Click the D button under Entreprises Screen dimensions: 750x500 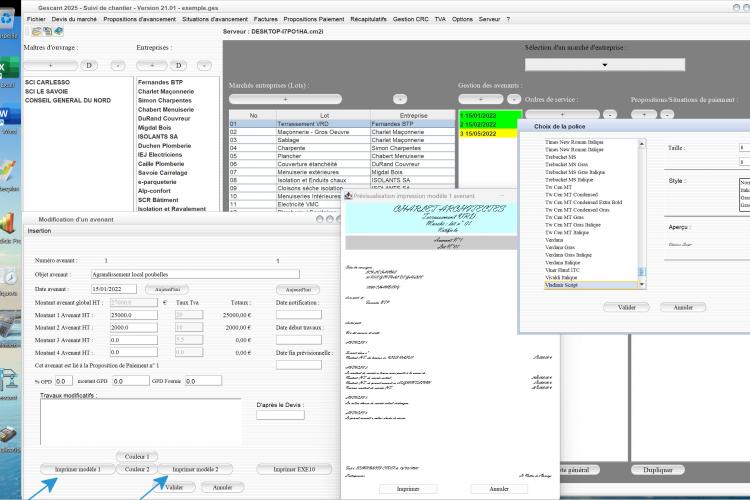[178, 66]
